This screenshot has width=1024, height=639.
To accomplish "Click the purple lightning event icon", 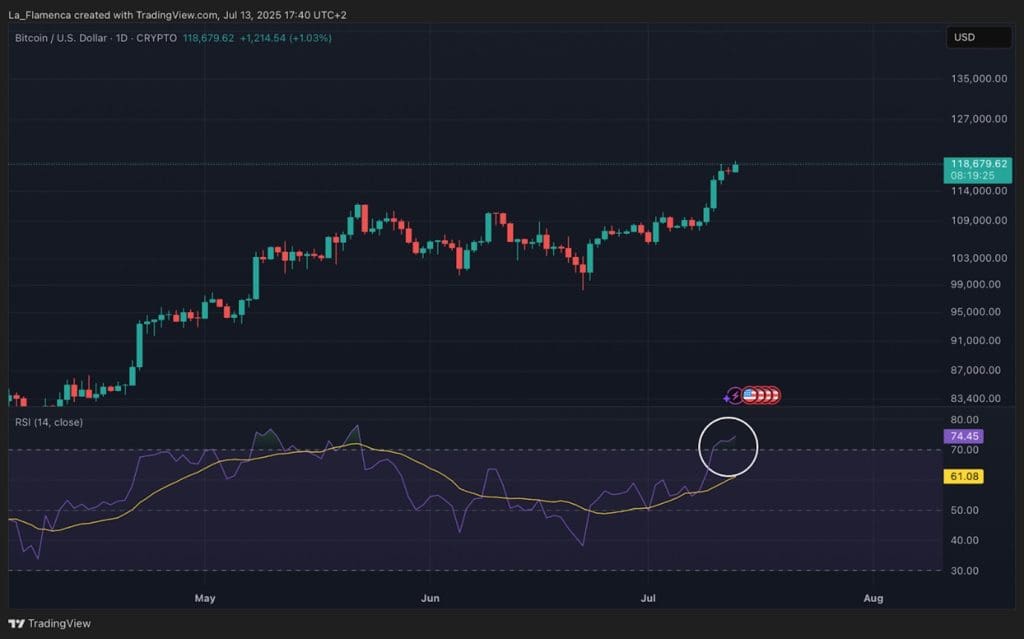I will (x=735, y=395).
